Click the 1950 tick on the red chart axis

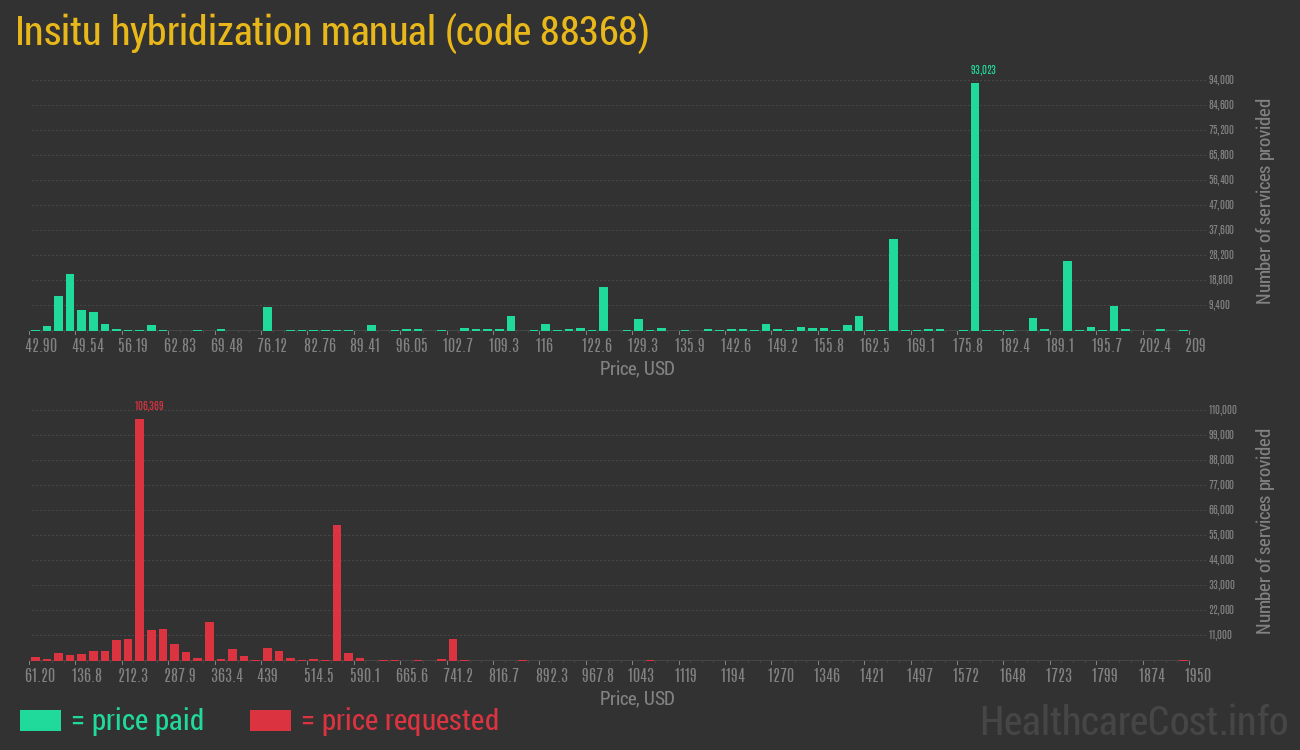(1197, 676)
